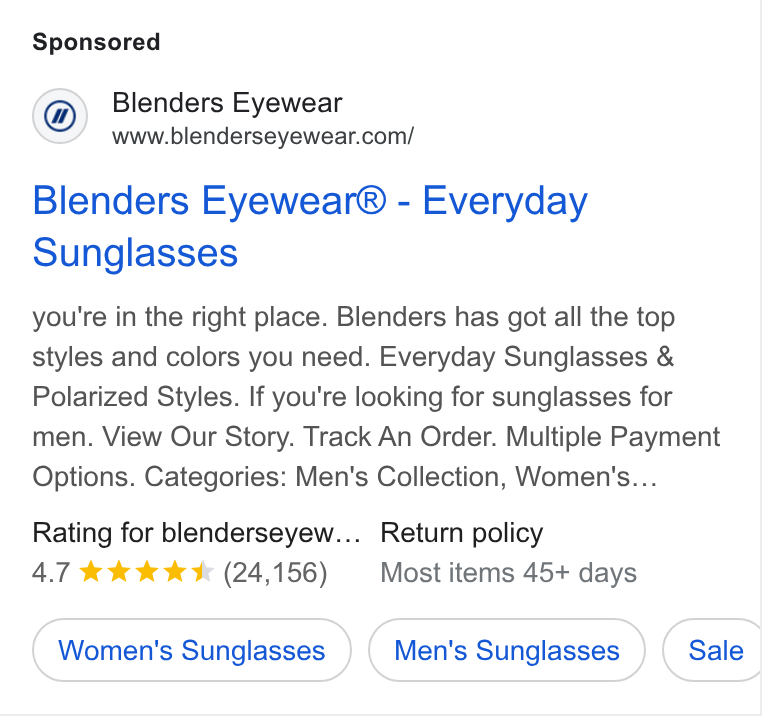Open the Men's Sunglasses sitelink chip
This screenshot has width=762, height=716.
[507, 650]
